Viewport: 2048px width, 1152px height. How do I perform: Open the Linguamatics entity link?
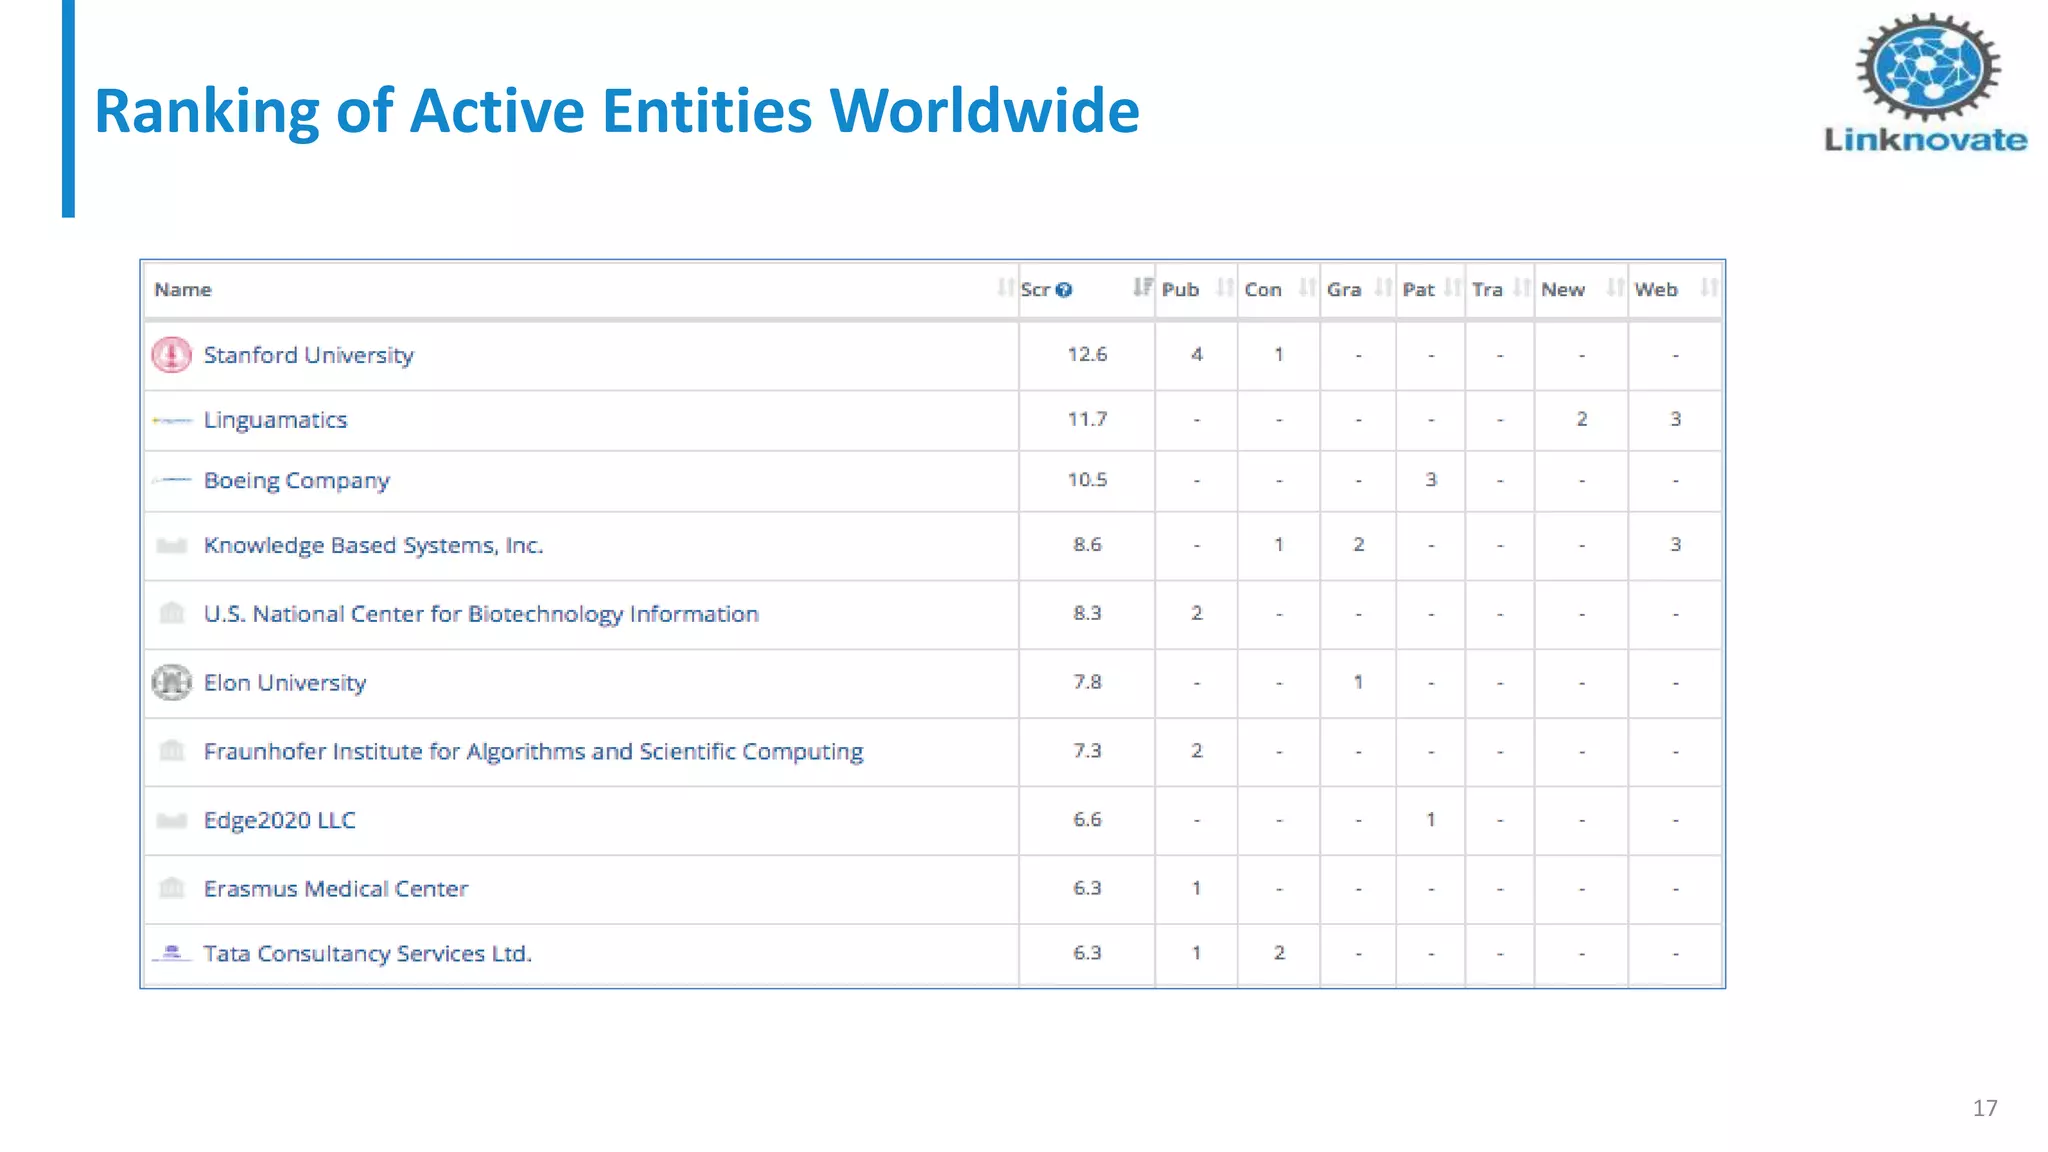275,420
